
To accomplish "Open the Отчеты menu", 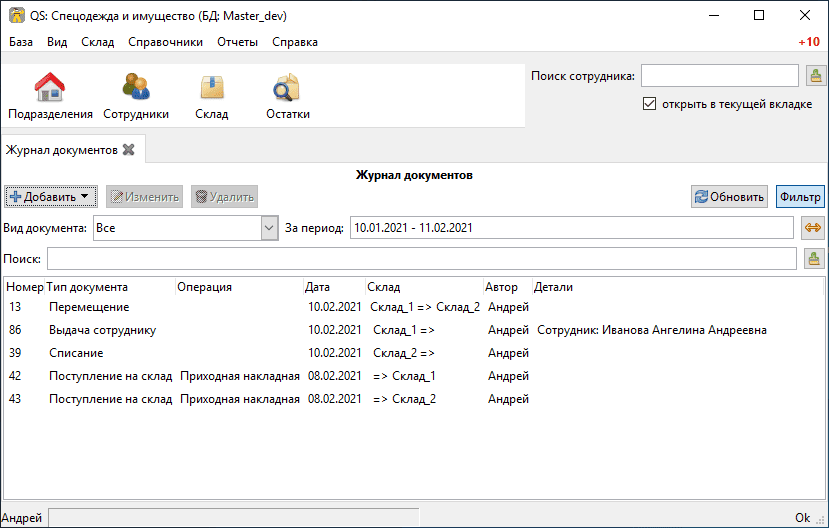I will [x=237, y=42].
